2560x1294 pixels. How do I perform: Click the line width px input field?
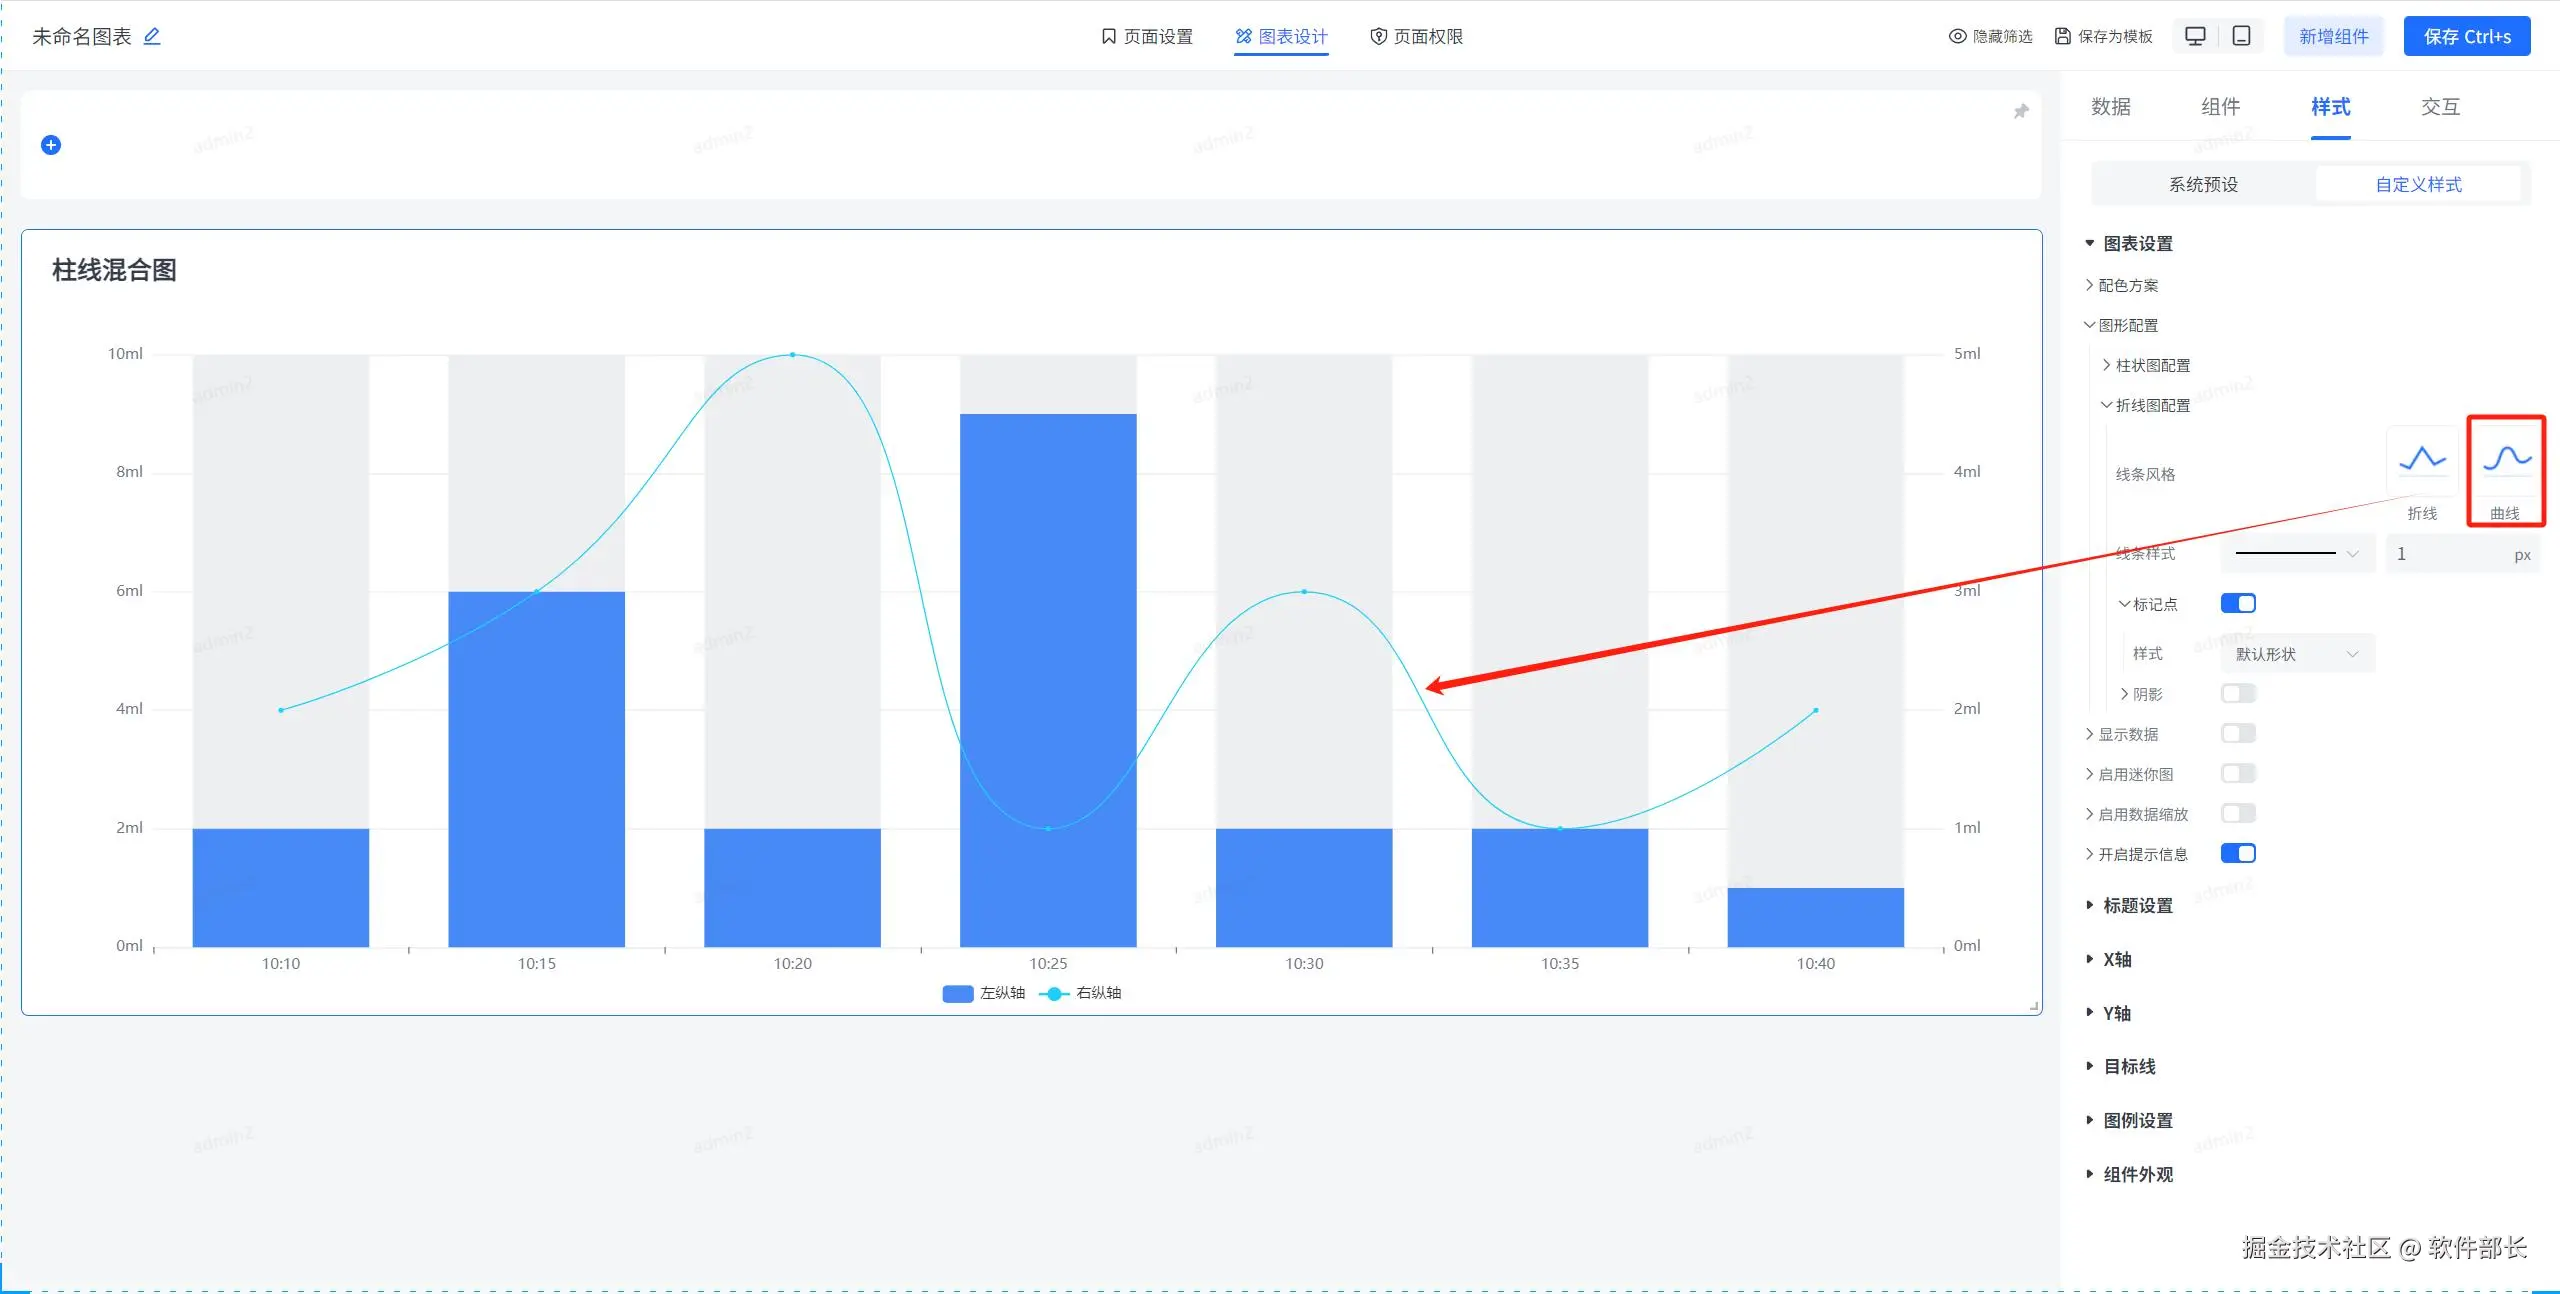pos(2450,554)
